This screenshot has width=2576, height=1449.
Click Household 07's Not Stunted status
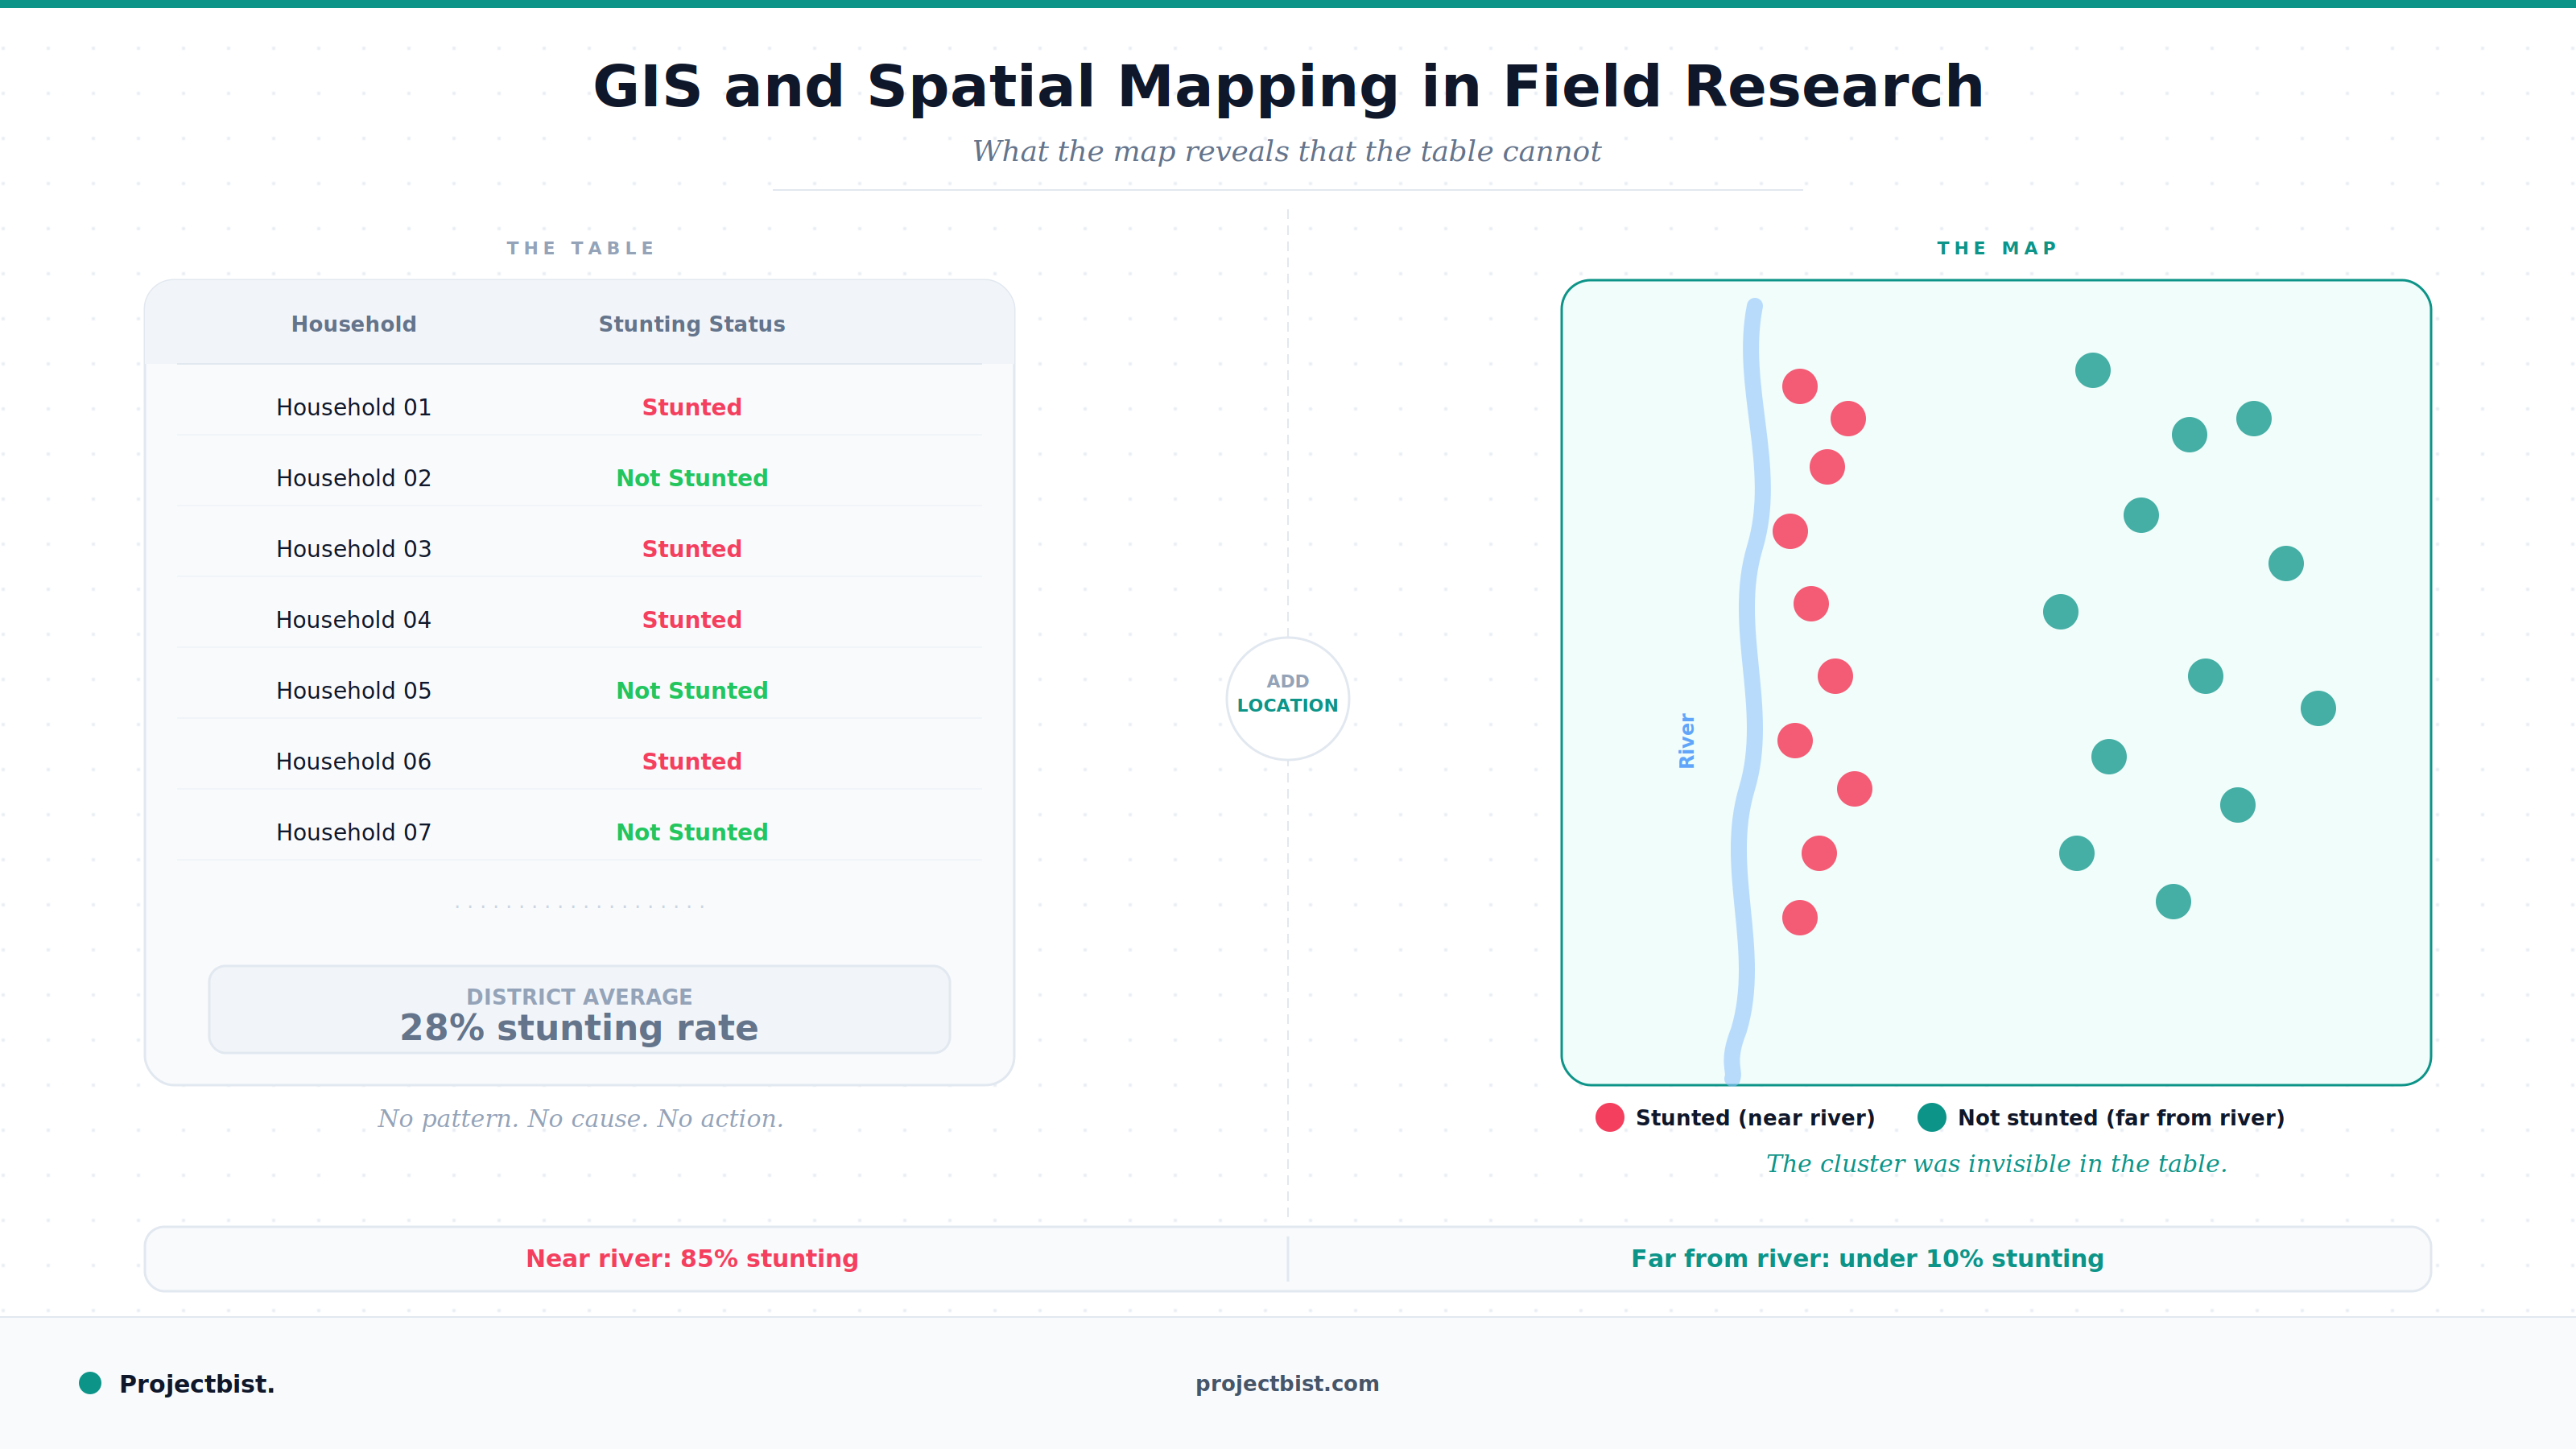pos(692,832)
